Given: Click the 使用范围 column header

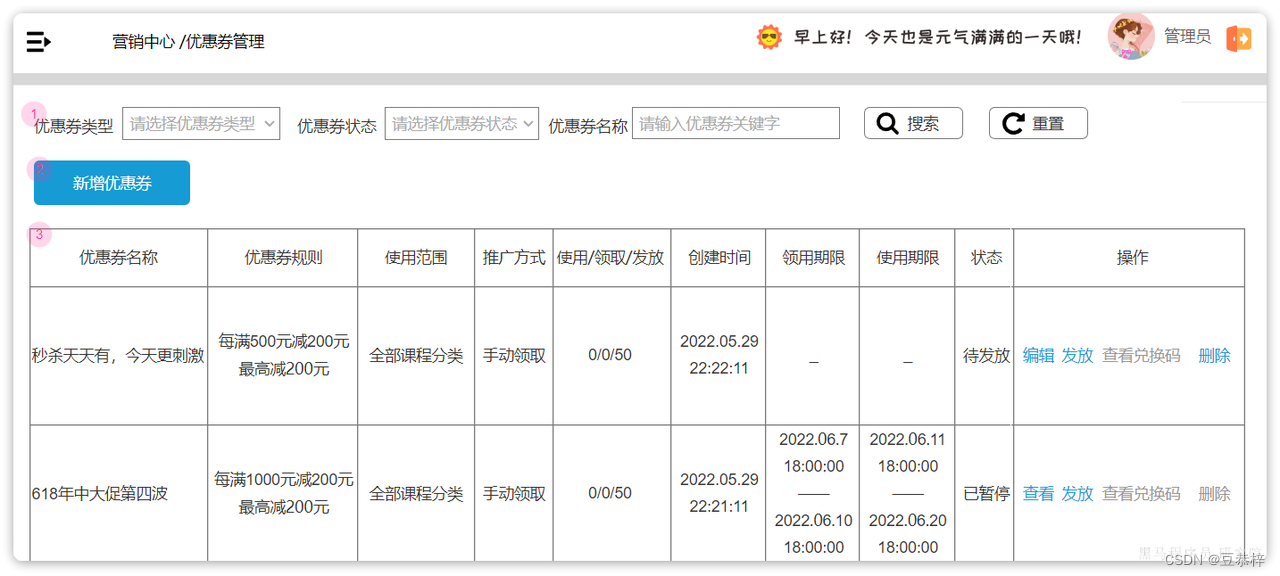Looking at the screenshot, I should [416, 258].
